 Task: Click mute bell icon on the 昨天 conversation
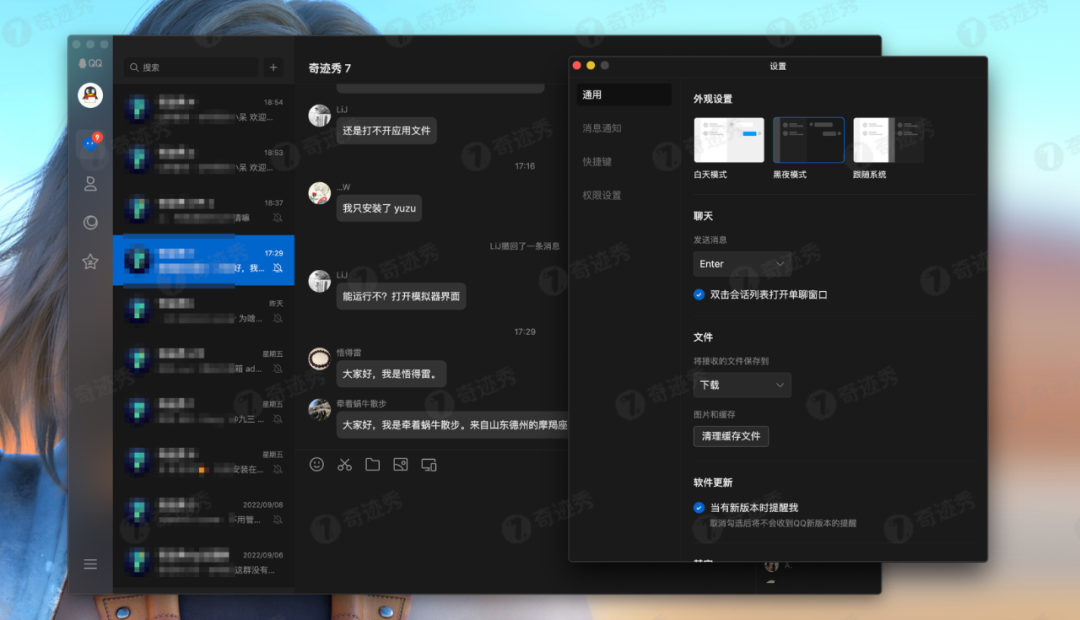click(278, 318)
